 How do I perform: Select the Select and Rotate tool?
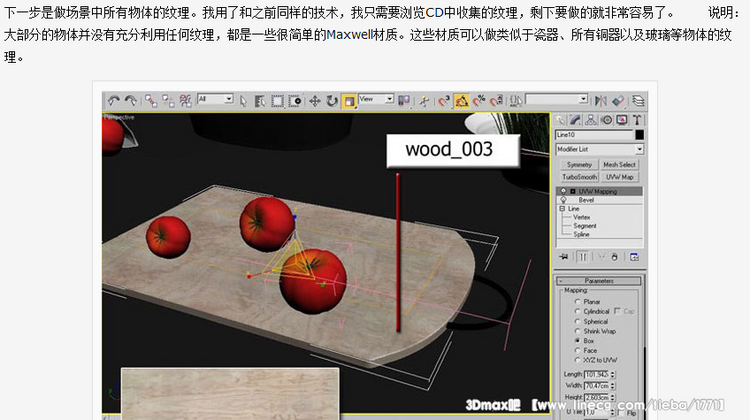[x=332, y=101]
